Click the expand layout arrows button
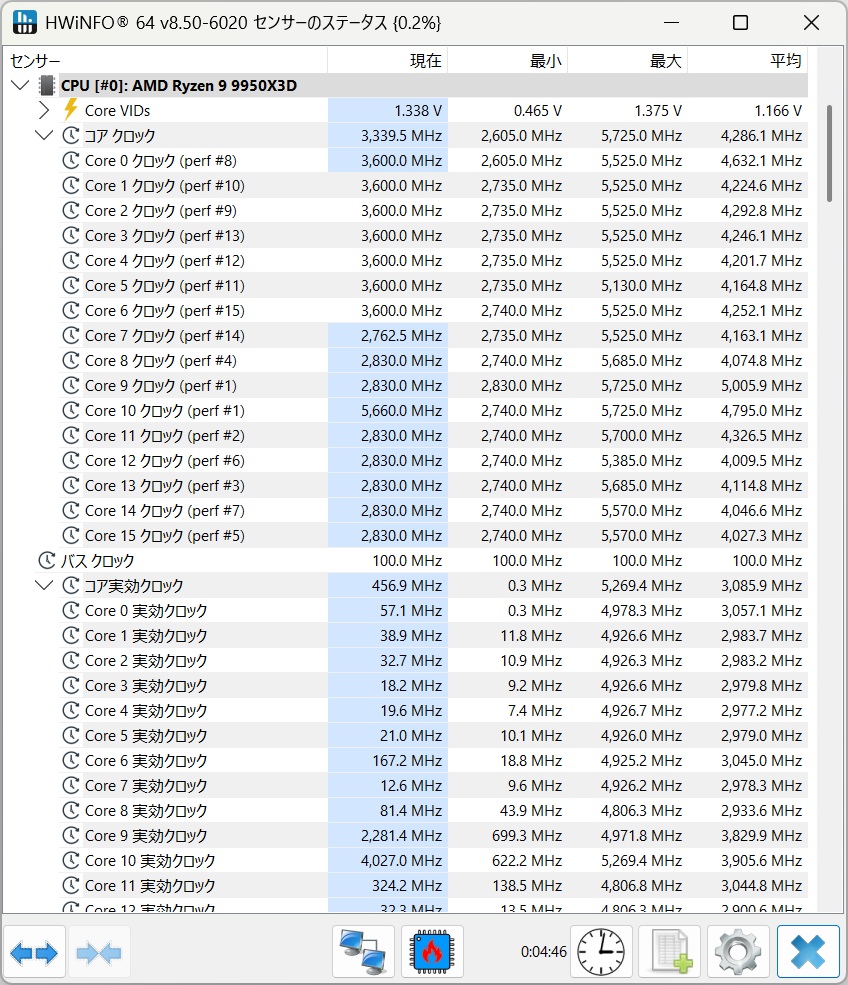 pos(34,953)
